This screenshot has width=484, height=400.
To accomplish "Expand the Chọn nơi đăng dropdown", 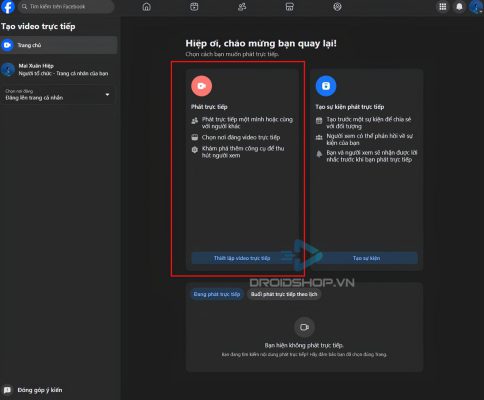I will [57, 95].
